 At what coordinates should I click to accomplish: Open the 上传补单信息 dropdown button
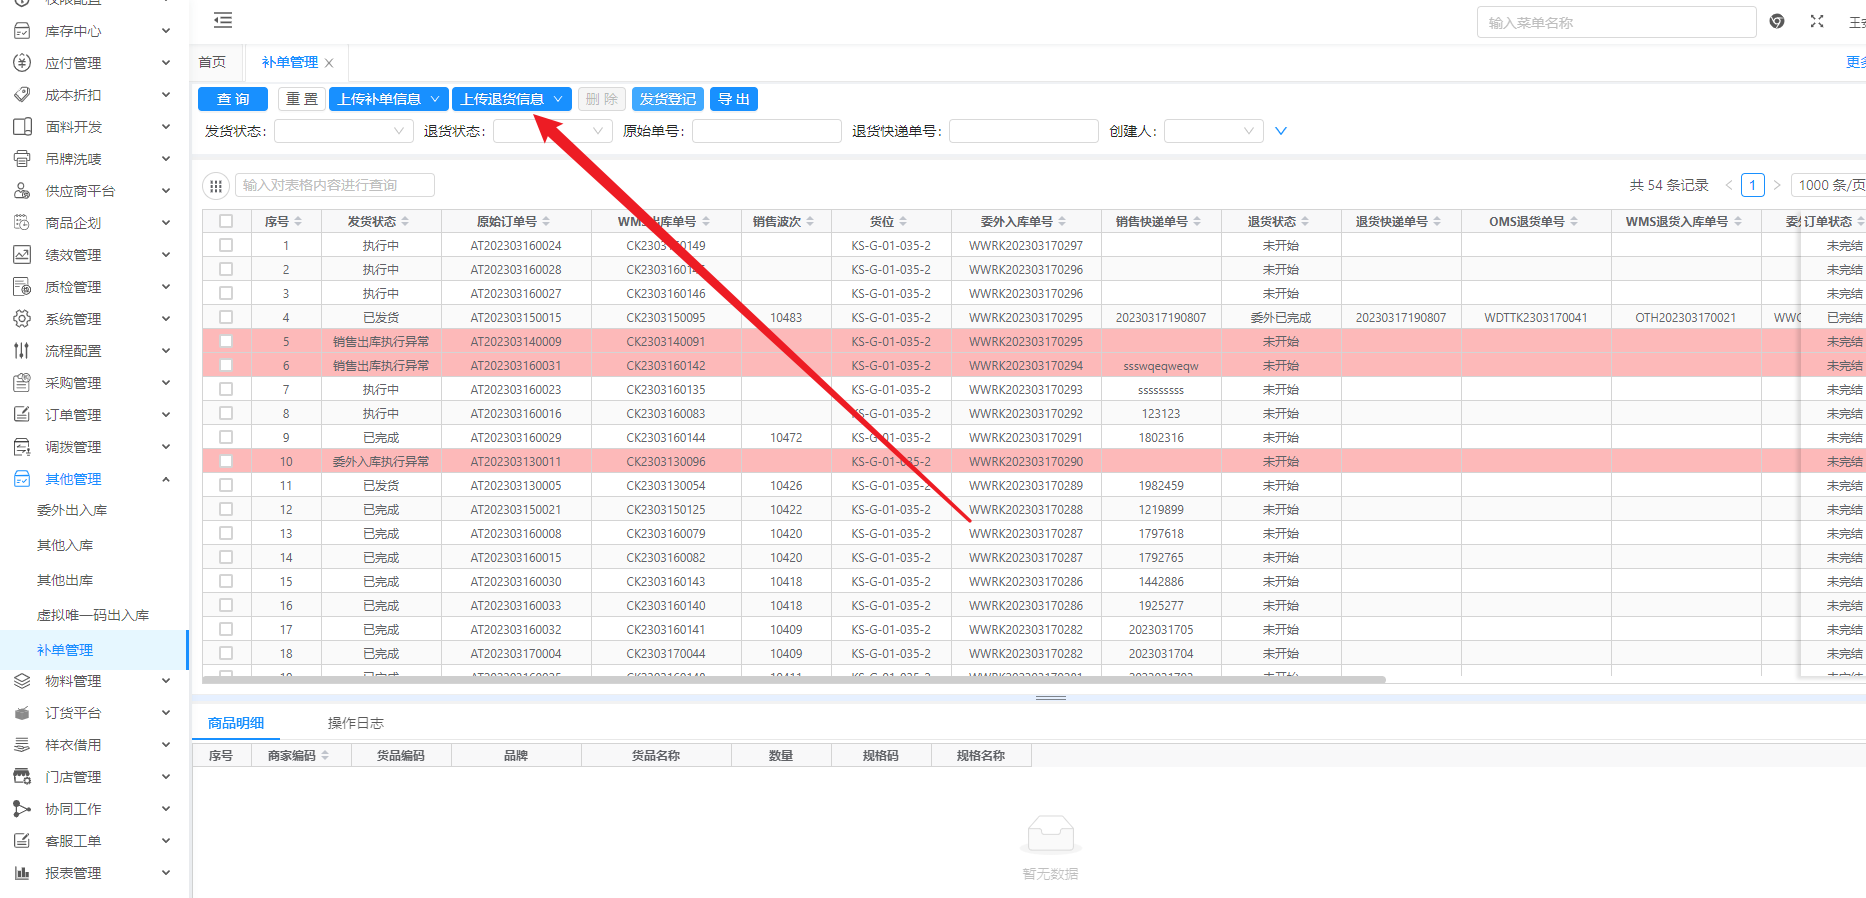point(387,99)
